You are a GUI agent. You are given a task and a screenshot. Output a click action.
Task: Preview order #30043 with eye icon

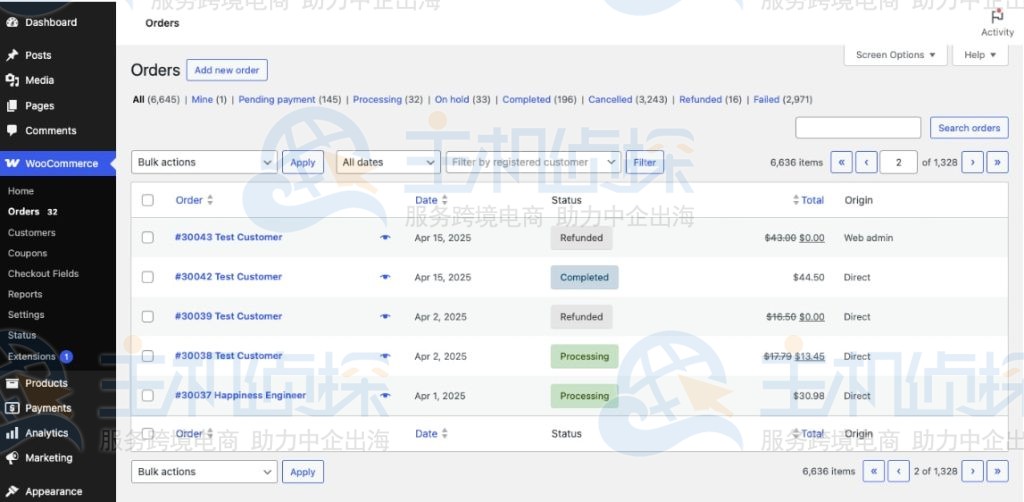coord(385,238)
